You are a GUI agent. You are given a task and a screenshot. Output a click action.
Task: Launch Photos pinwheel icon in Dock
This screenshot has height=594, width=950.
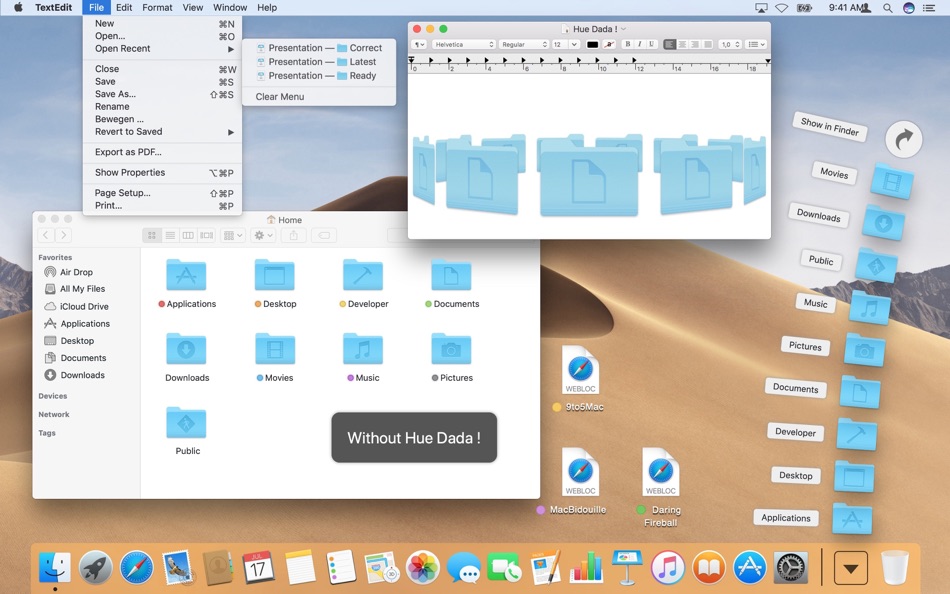coord(422,567)
